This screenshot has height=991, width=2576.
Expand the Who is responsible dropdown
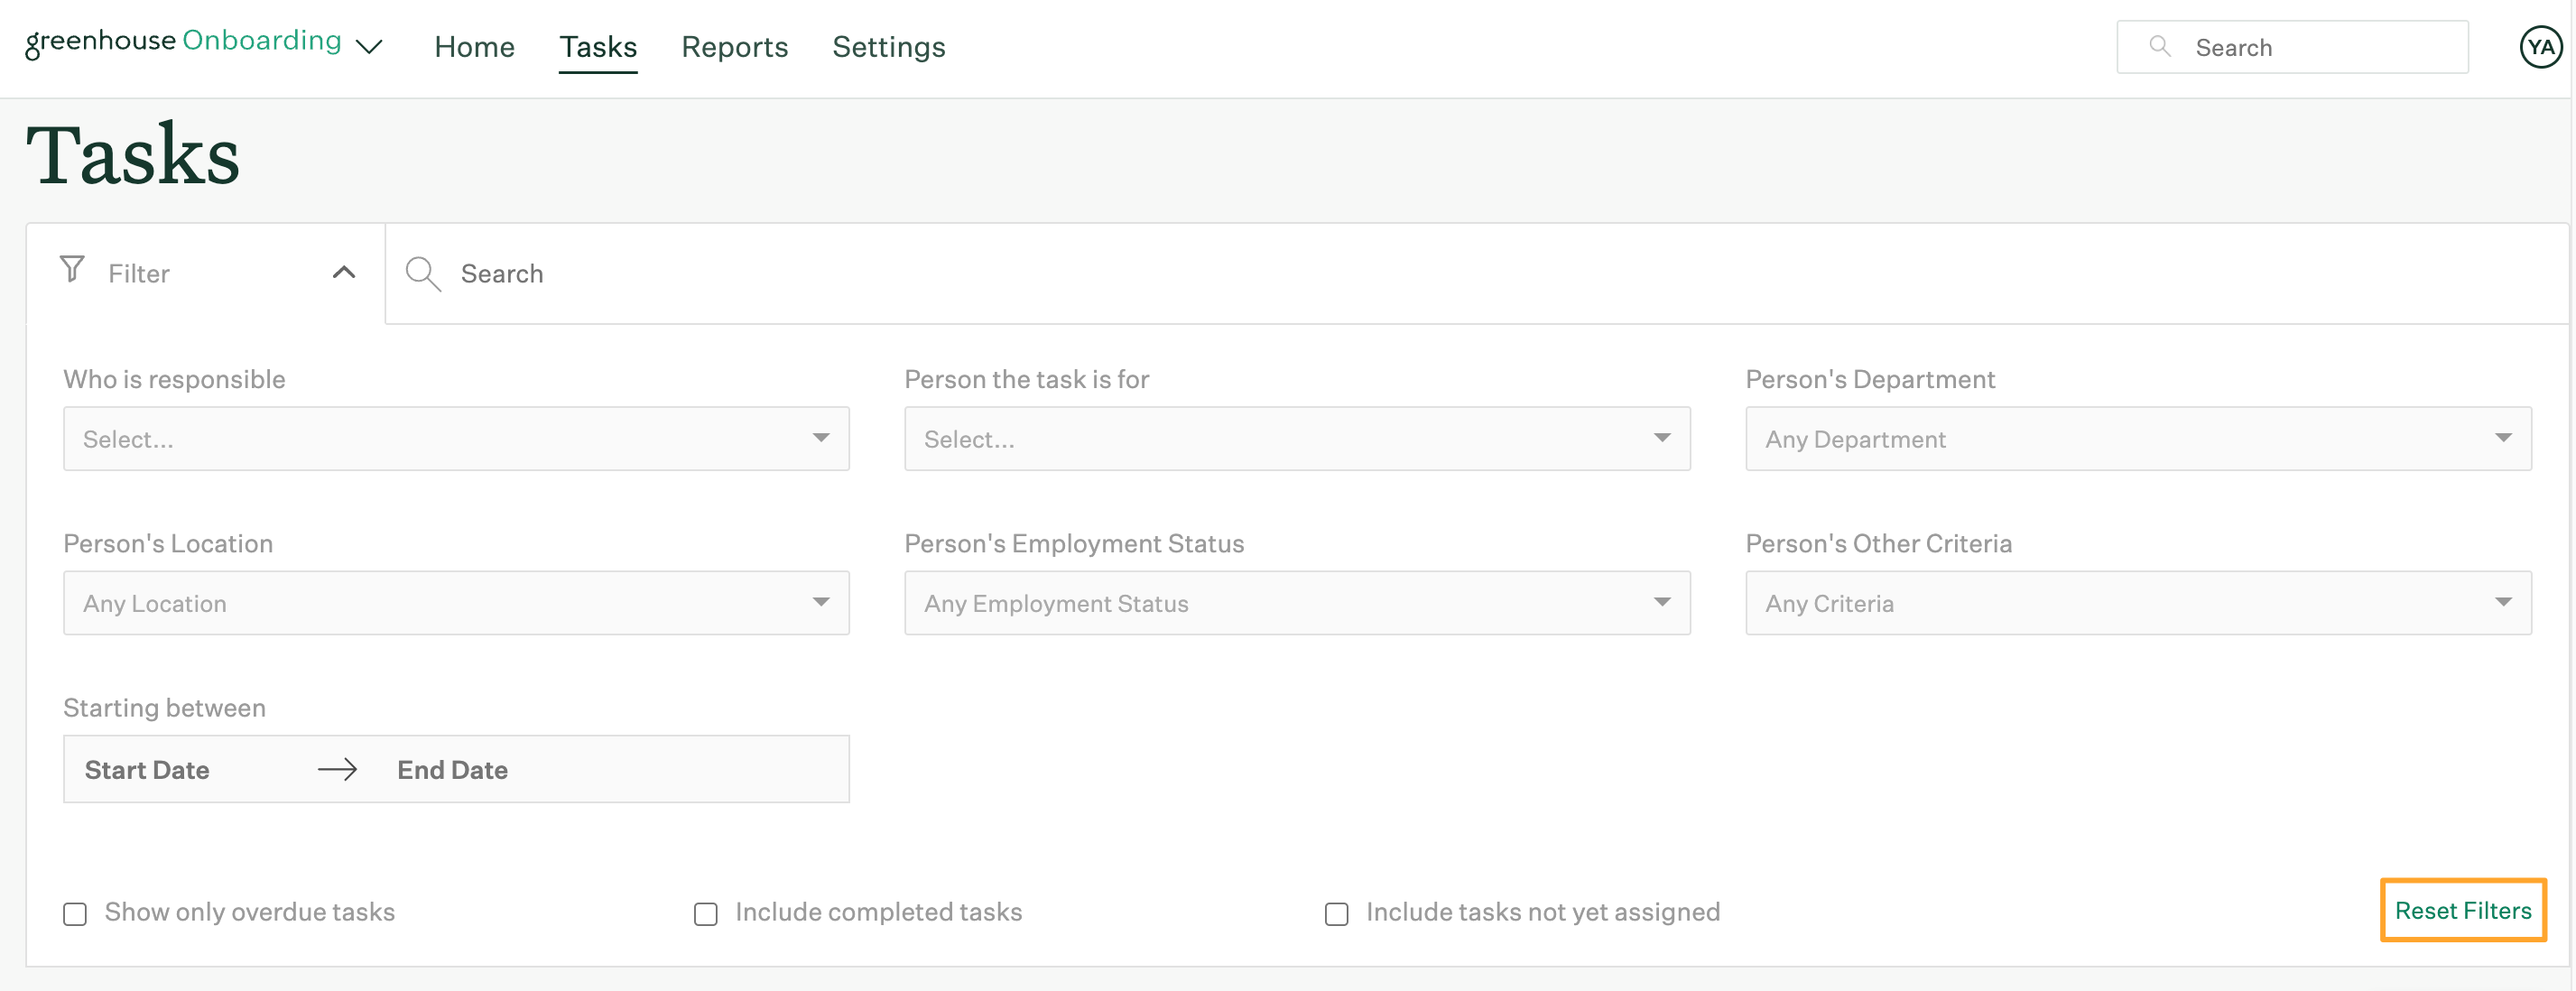pyautogui.click(x=821, y=437)
